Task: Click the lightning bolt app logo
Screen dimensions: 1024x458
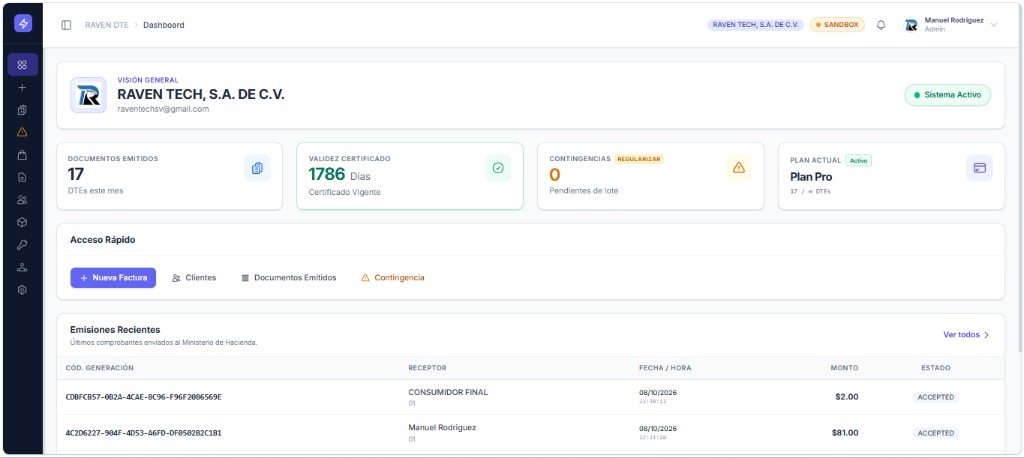Action: coord(23,24)
